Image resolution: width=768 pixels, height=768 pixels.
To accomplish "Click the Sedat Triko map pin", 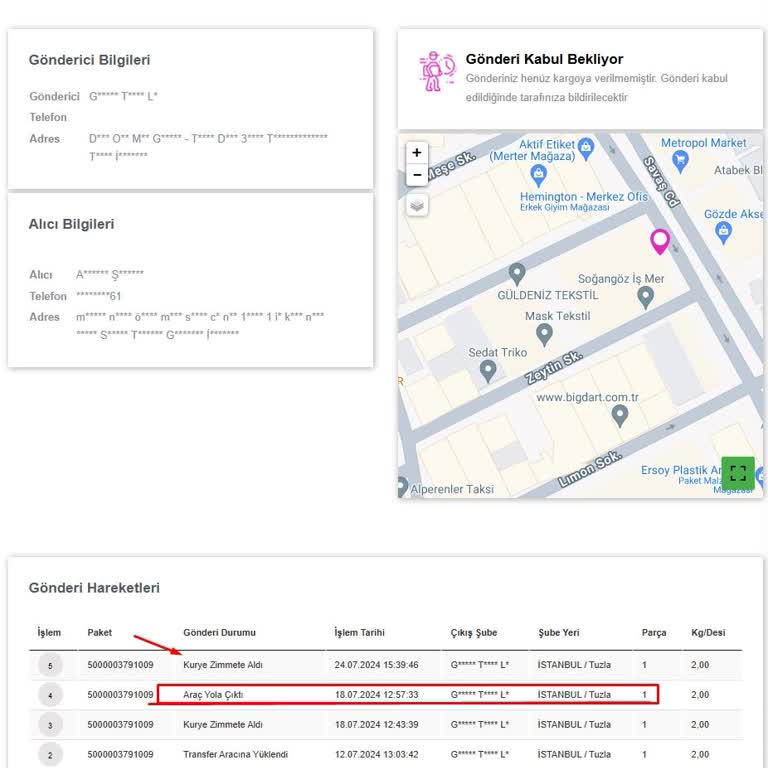I will (488, 370).
